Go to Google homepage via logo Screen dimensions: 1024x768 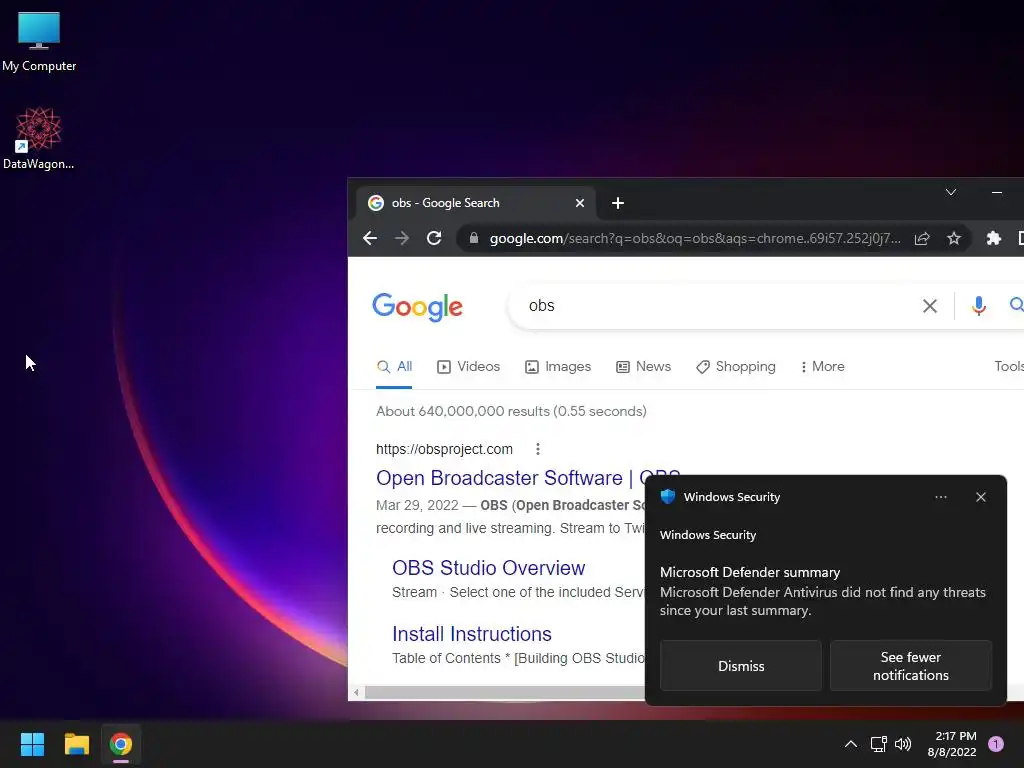[x=417, y=306]
